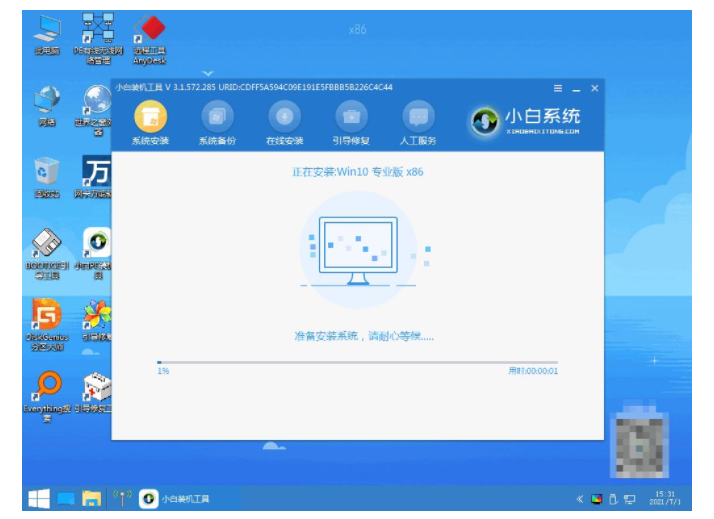Open the 小白PE装机工具 desktop shortcut
Screen dimensions: 714x519
point(94,253)
